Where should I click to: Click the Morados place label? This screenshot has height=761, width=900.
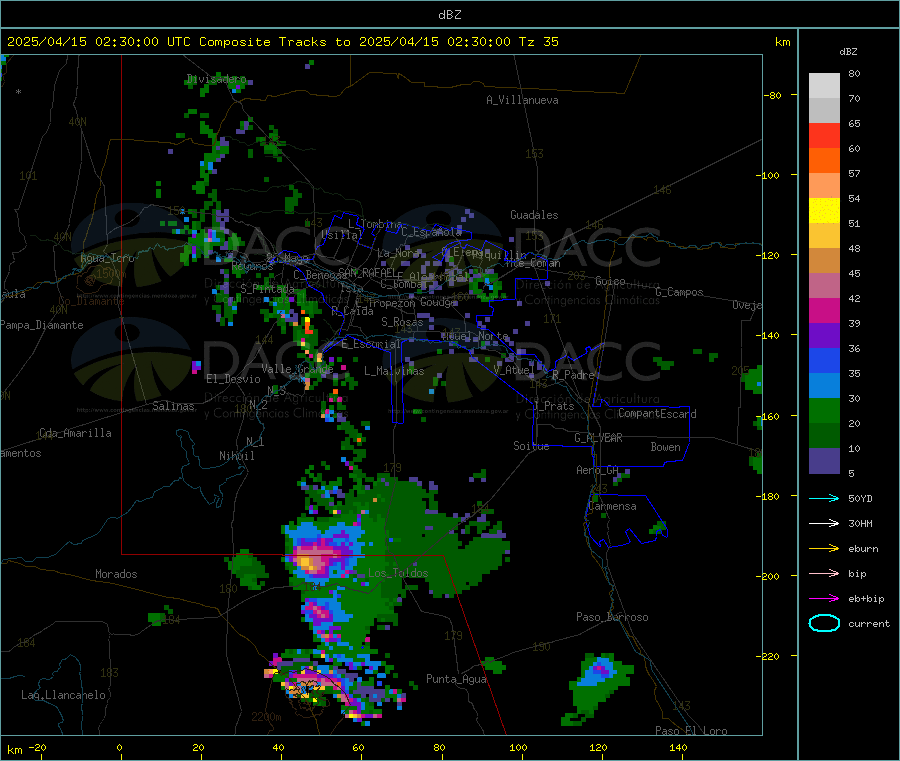click(116, 574)
